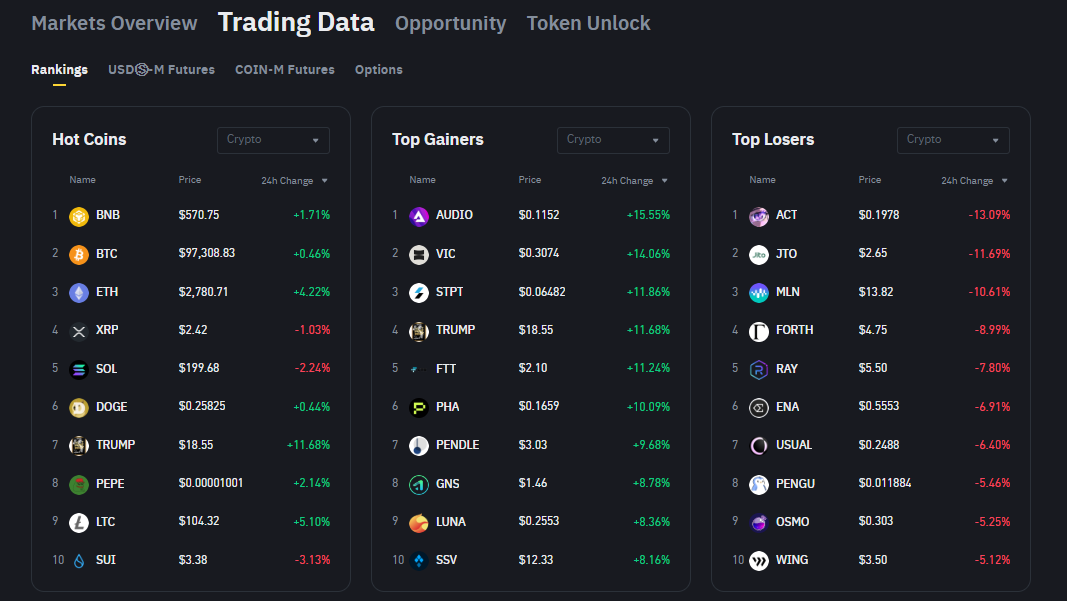
Task: Click the DOGE coin icon
Action: pos(79,407)
